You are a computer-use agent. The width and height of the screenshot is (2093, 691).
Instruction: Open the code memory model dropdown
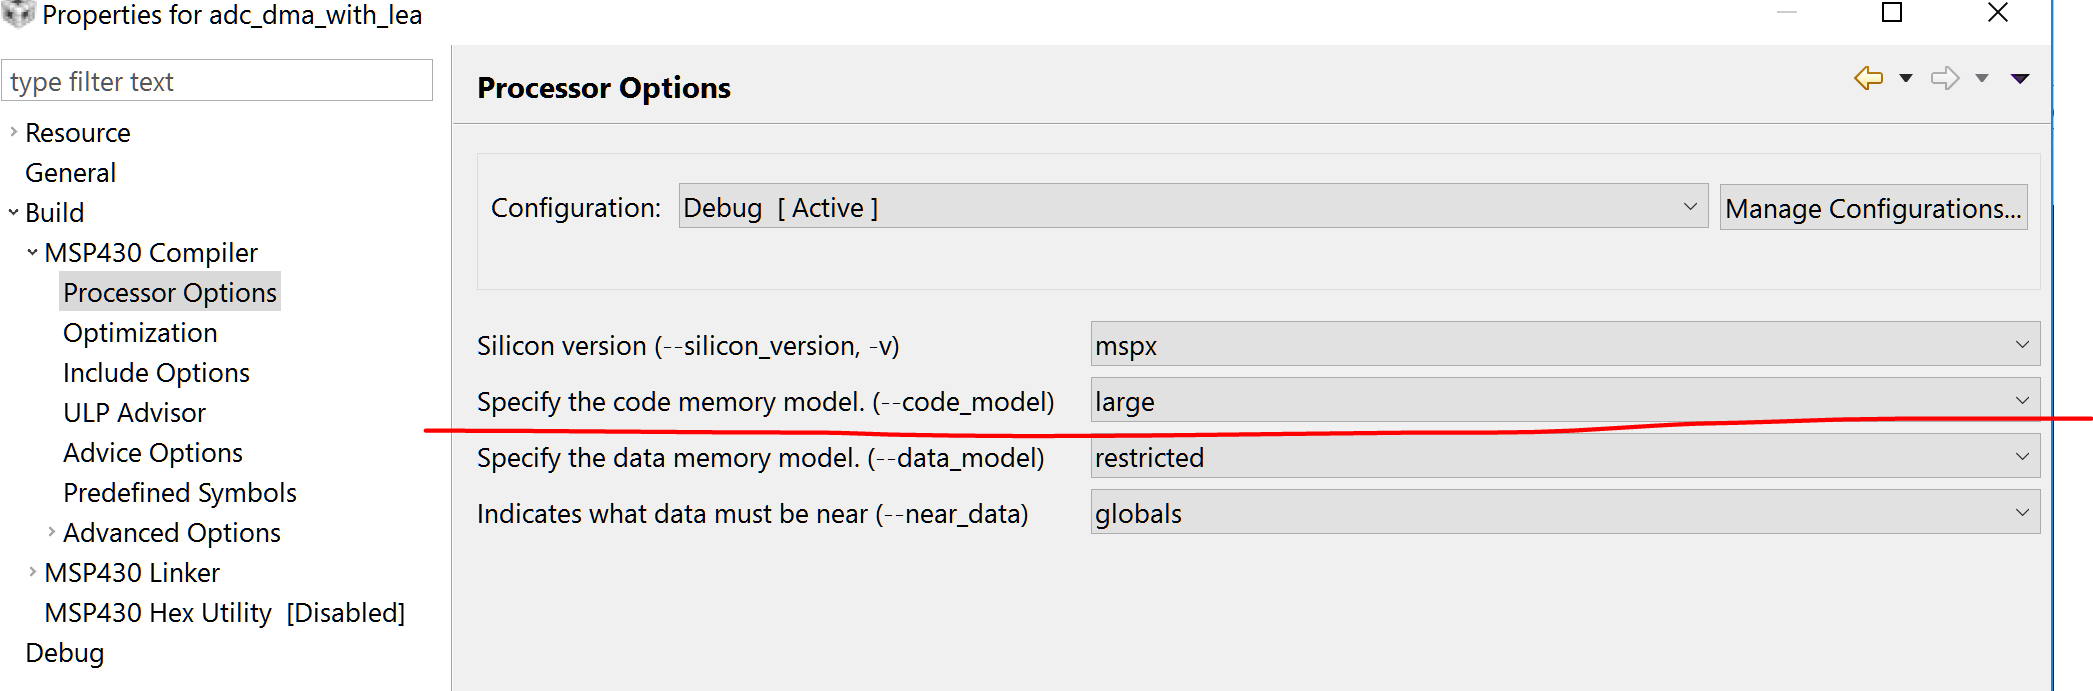point(1565,401)
